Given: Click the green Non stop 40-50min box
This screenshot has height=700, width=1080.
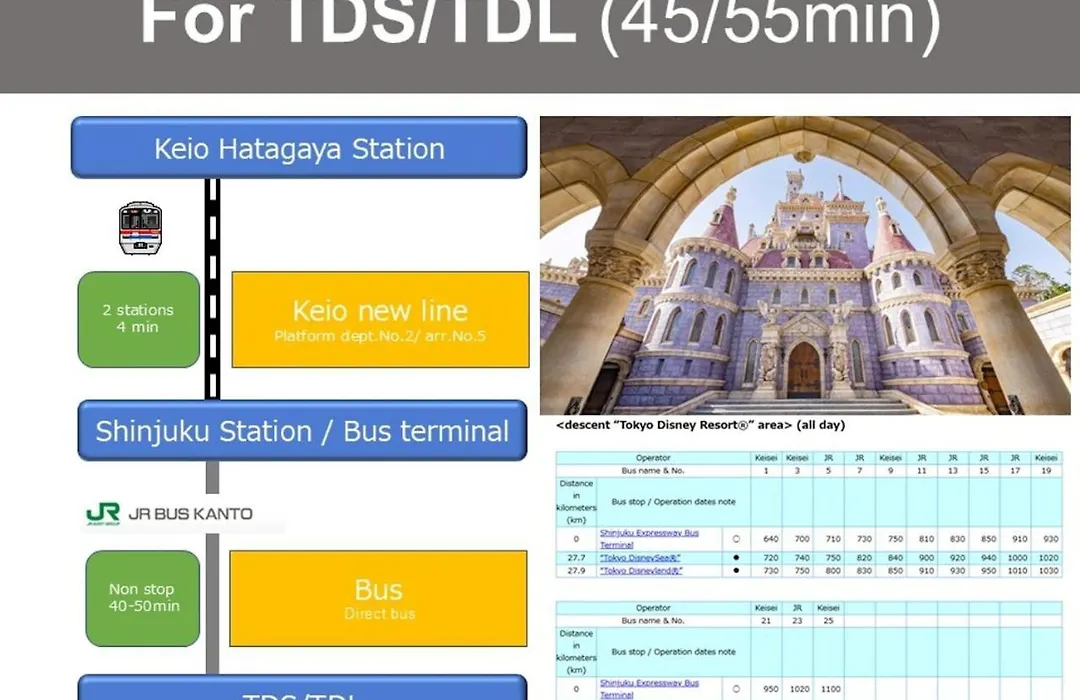Looking at the screenshot, I should click(x=143, y=598).
